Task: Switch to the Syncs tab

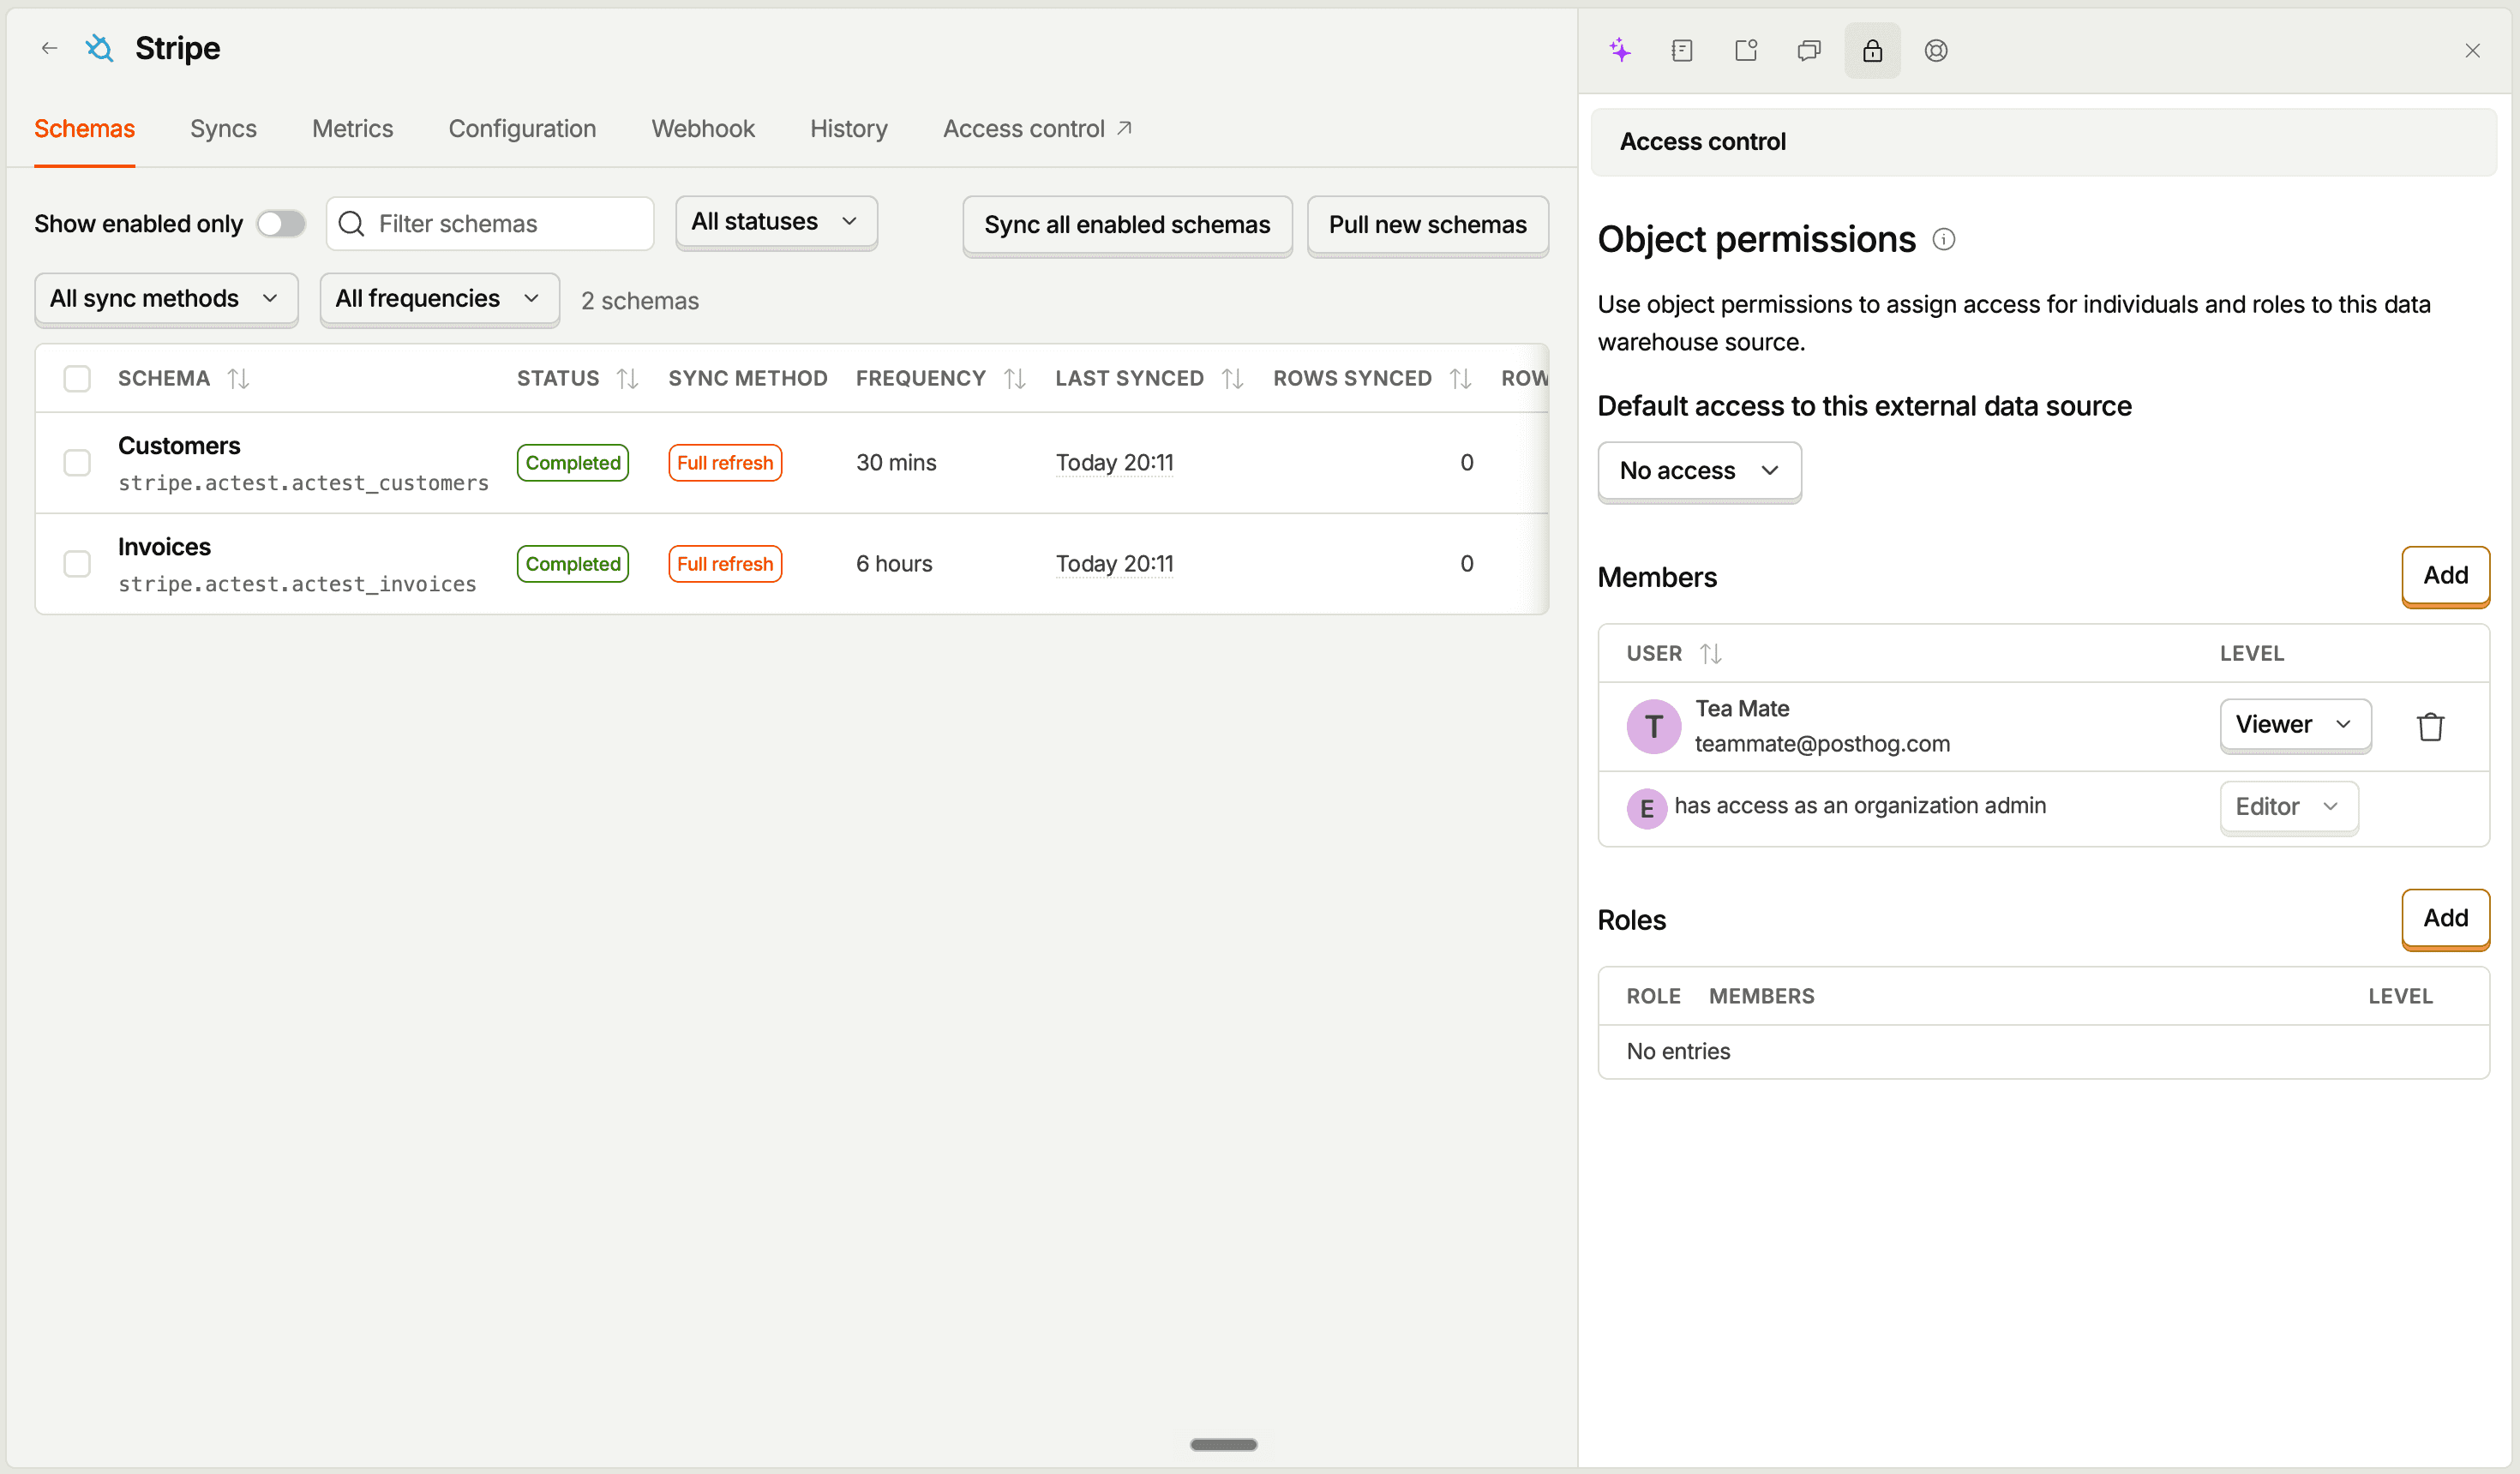Action: pos(223,129)
